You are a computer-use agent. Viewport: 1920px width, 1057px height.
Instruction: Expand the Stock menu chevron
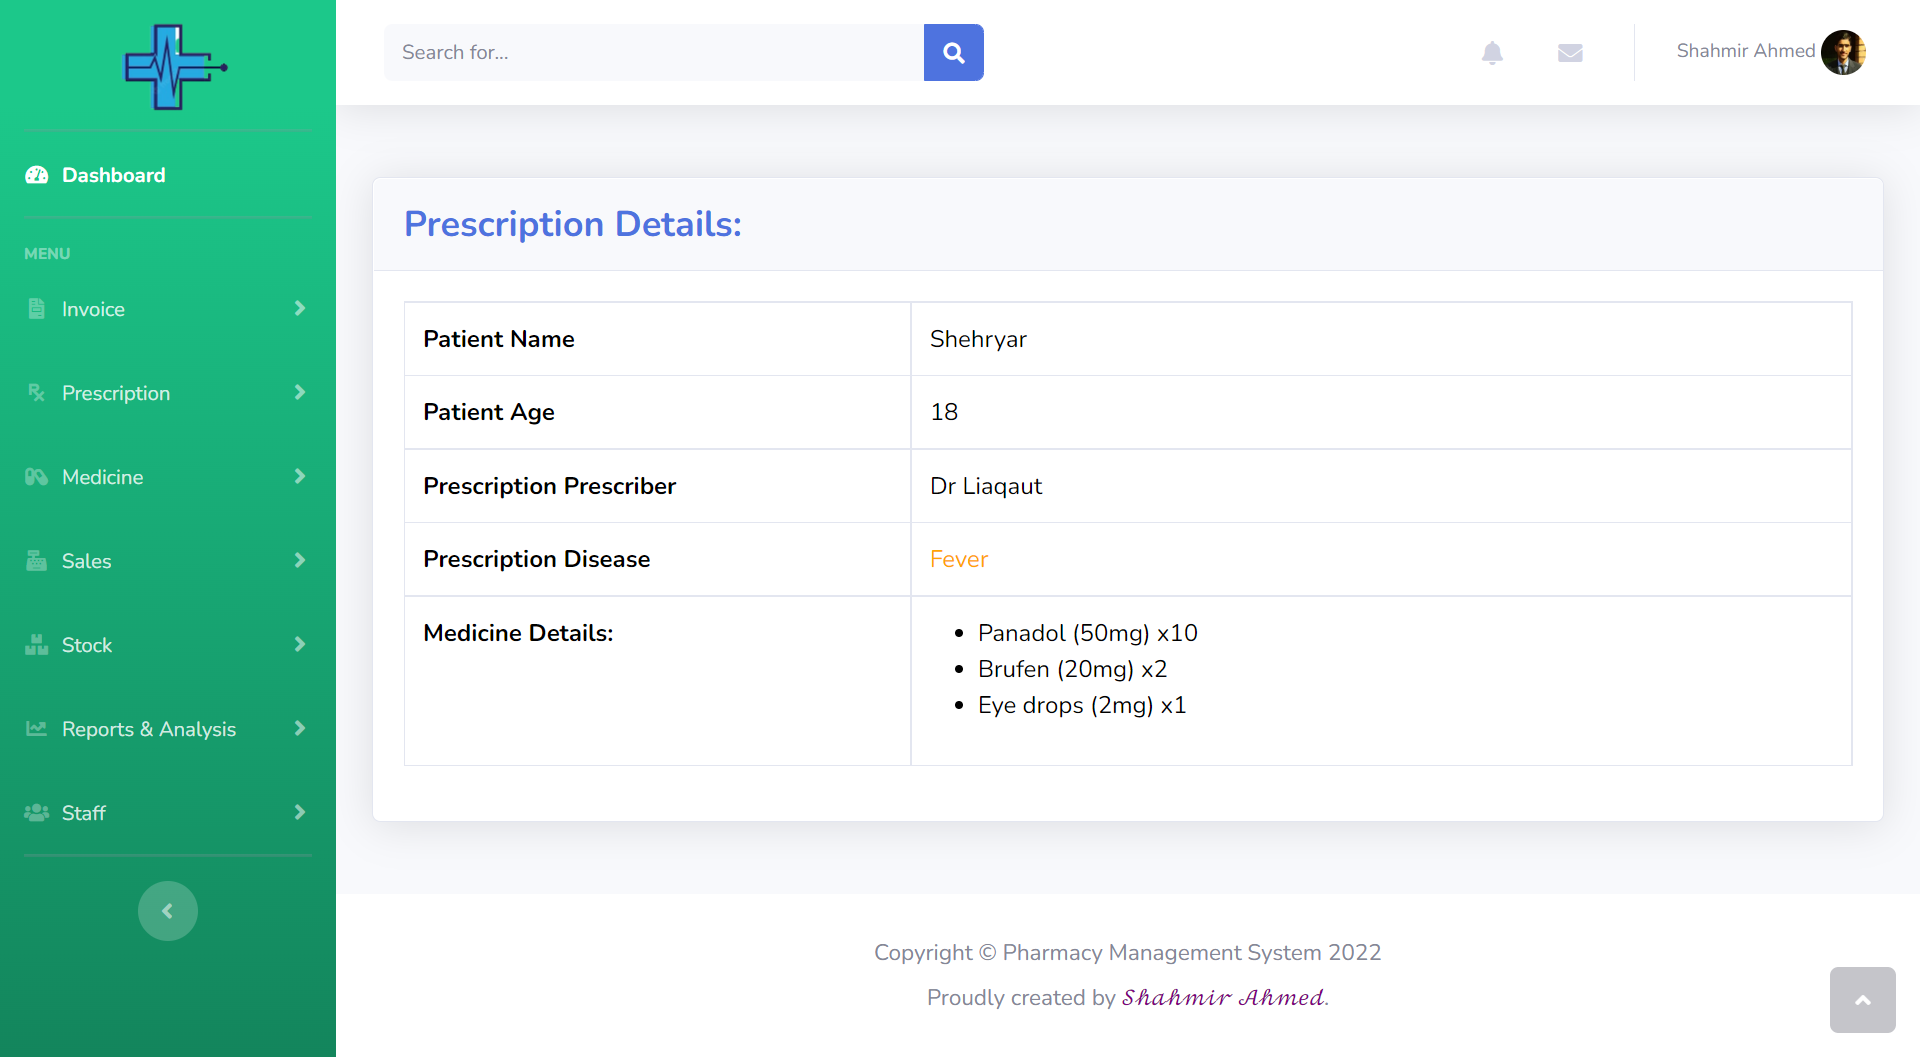[x=299, y=645]
